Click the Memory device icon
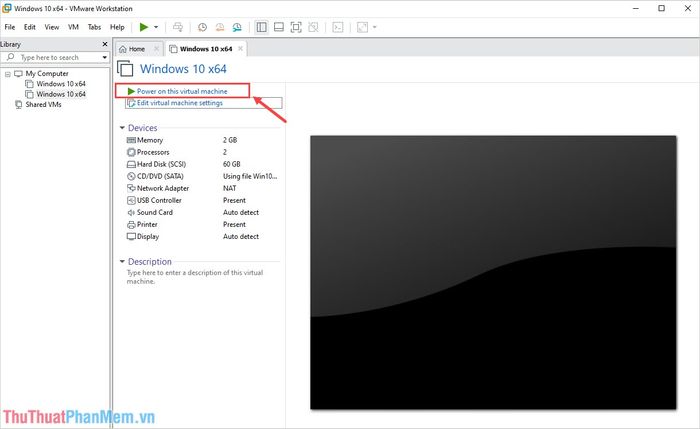 [x=131, y=140]
